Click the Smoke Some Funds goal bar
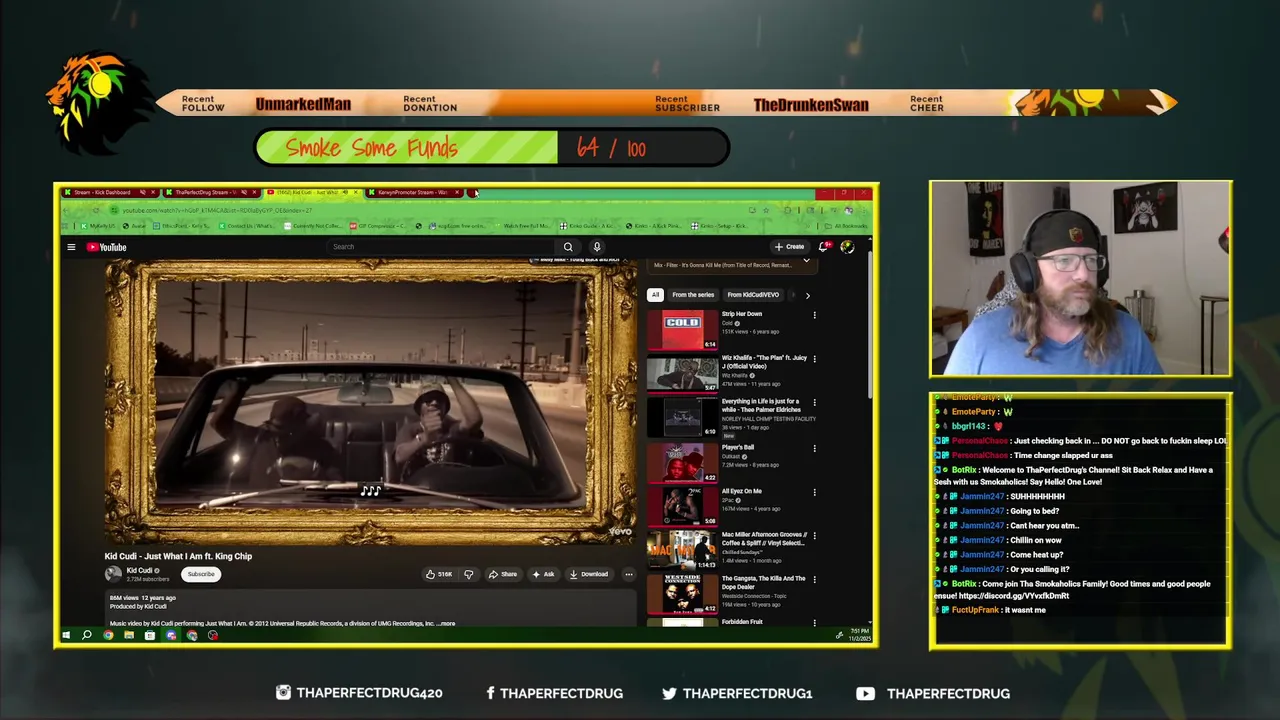This screenshot has width=1280, height=720. tap(492, 148)
